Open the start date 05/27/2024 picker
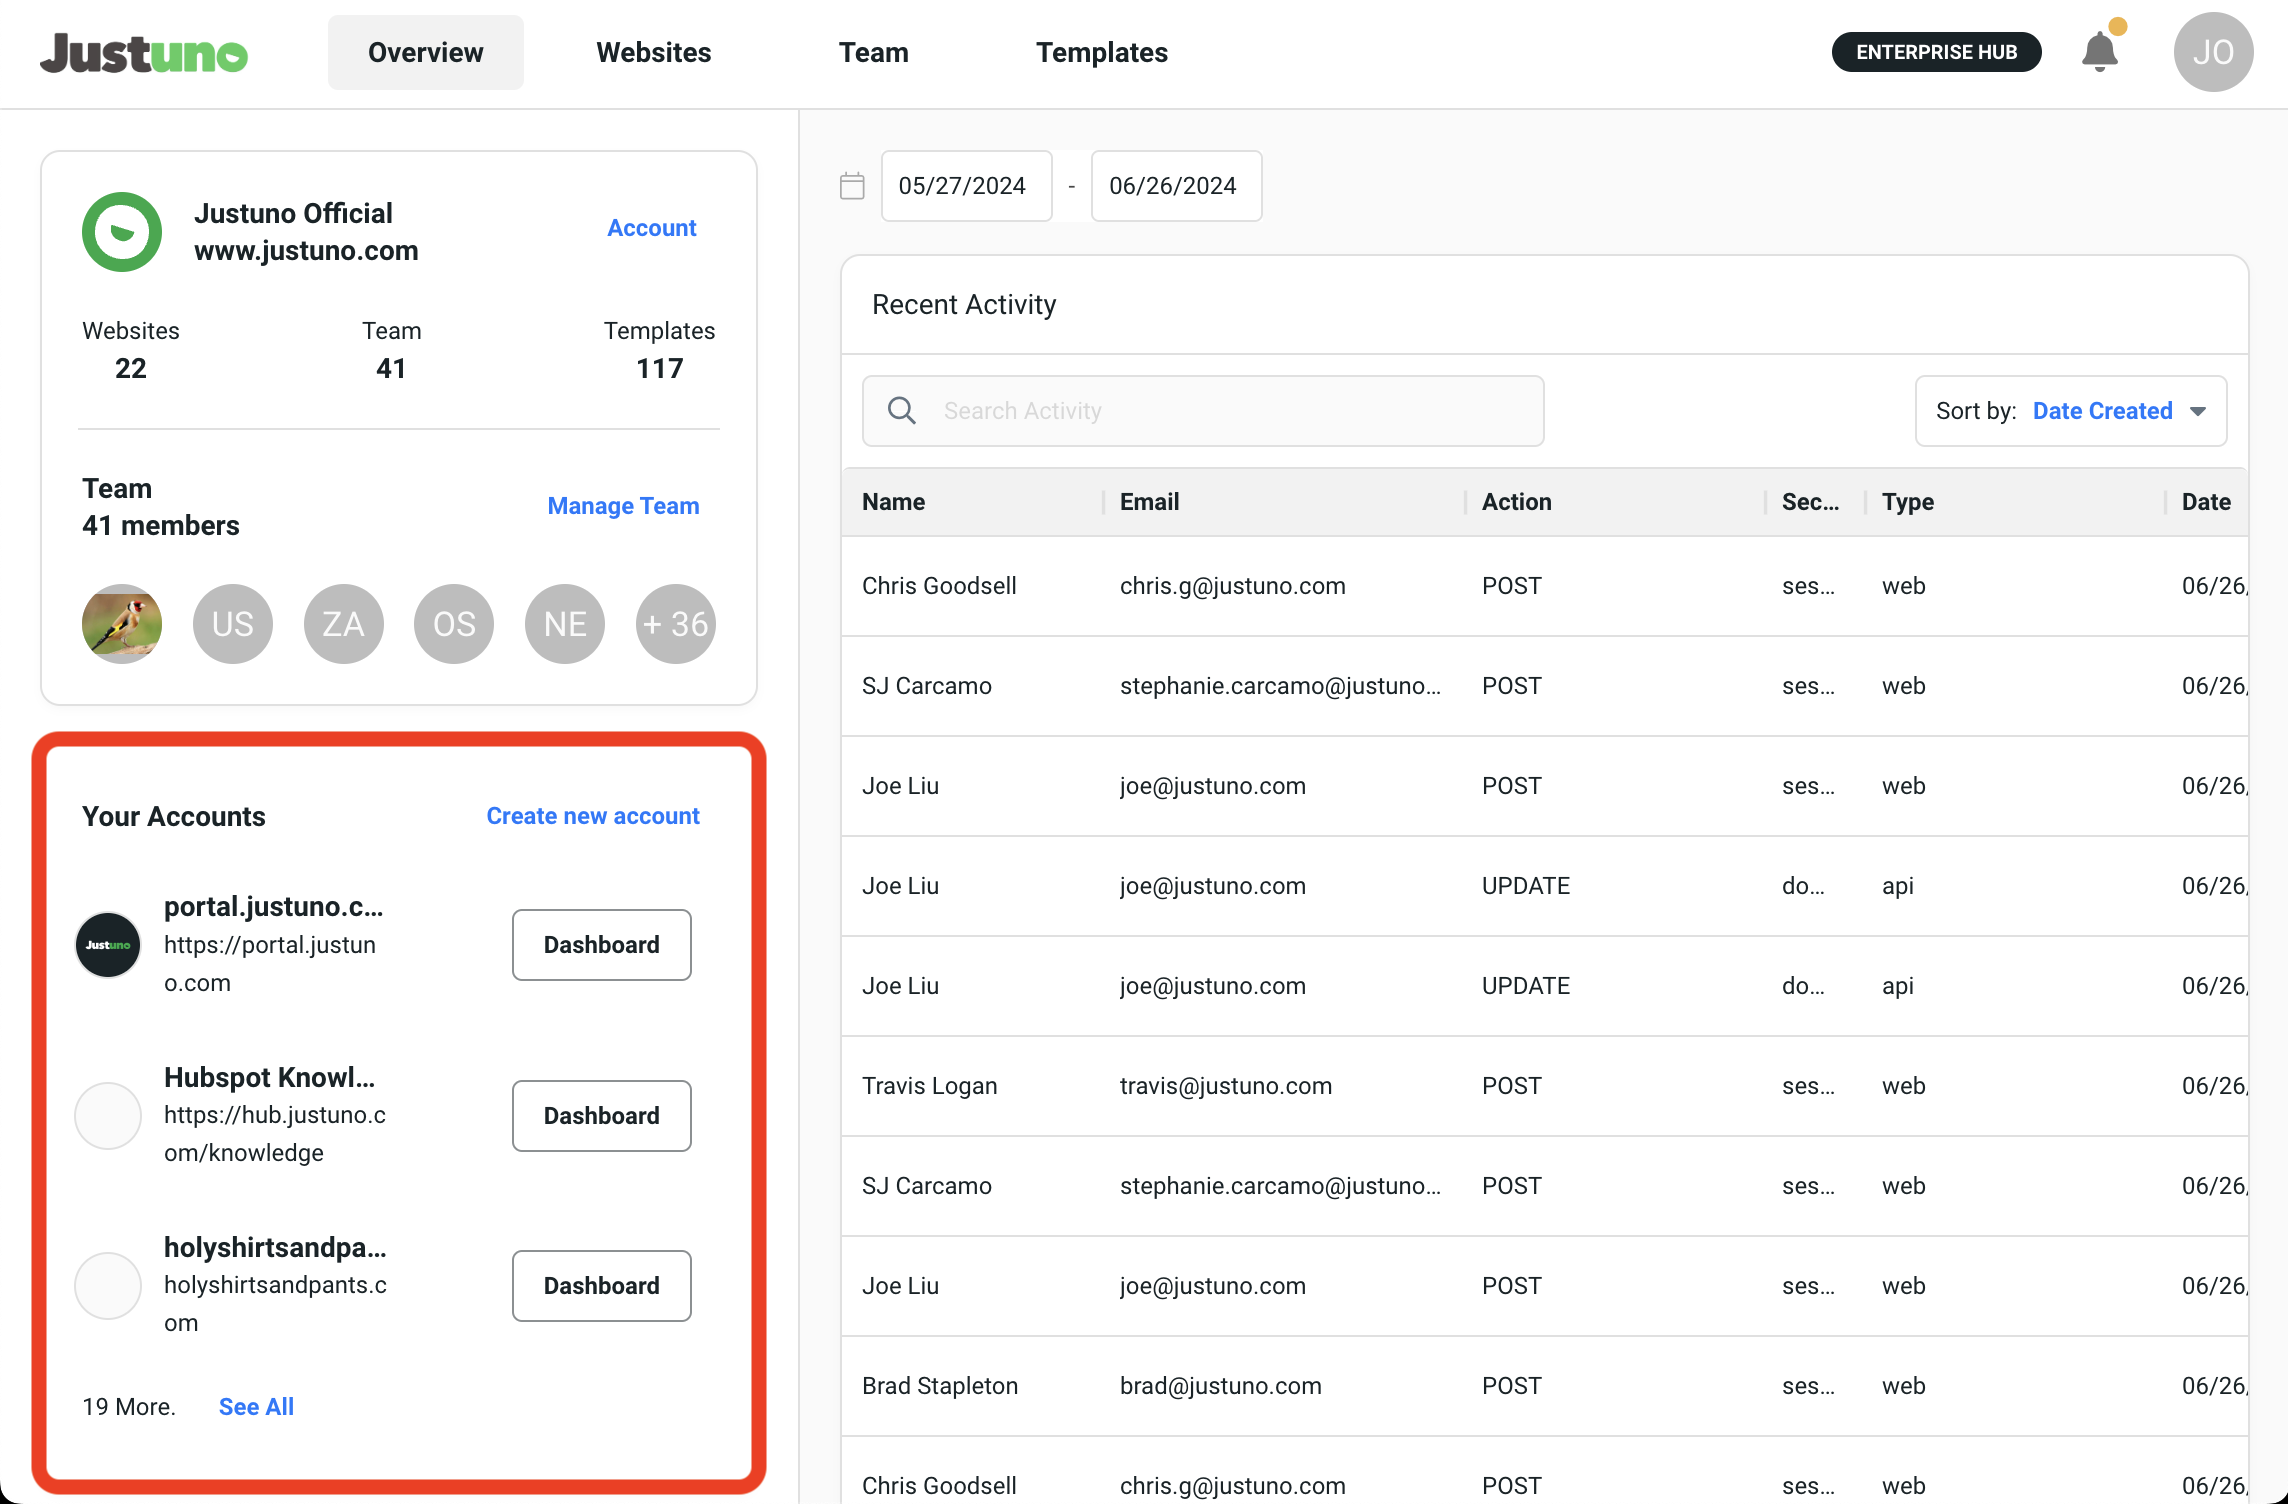The image size is (2288, 1504). [x=965, y=186]
